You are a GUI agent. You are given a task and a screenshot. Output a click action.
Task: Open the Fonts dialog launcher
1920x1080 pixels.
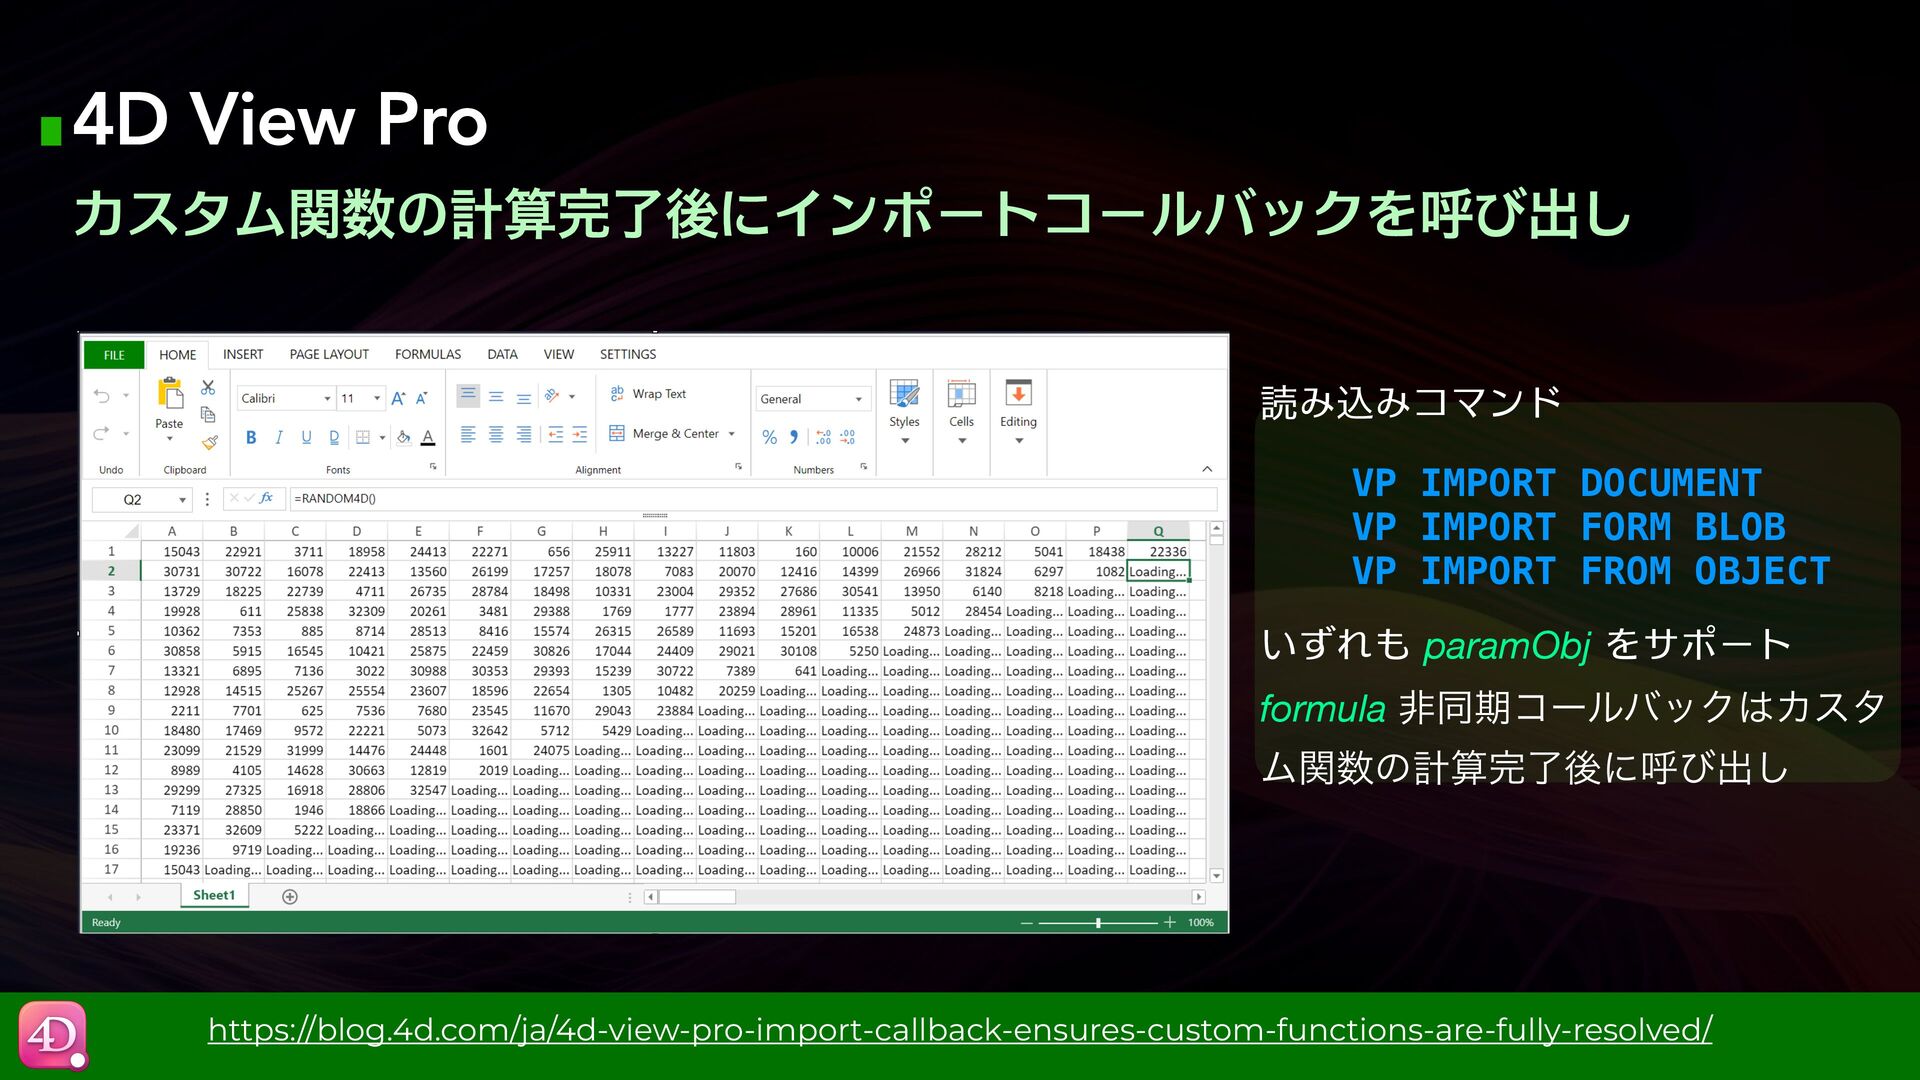click(x=433, y=467)
